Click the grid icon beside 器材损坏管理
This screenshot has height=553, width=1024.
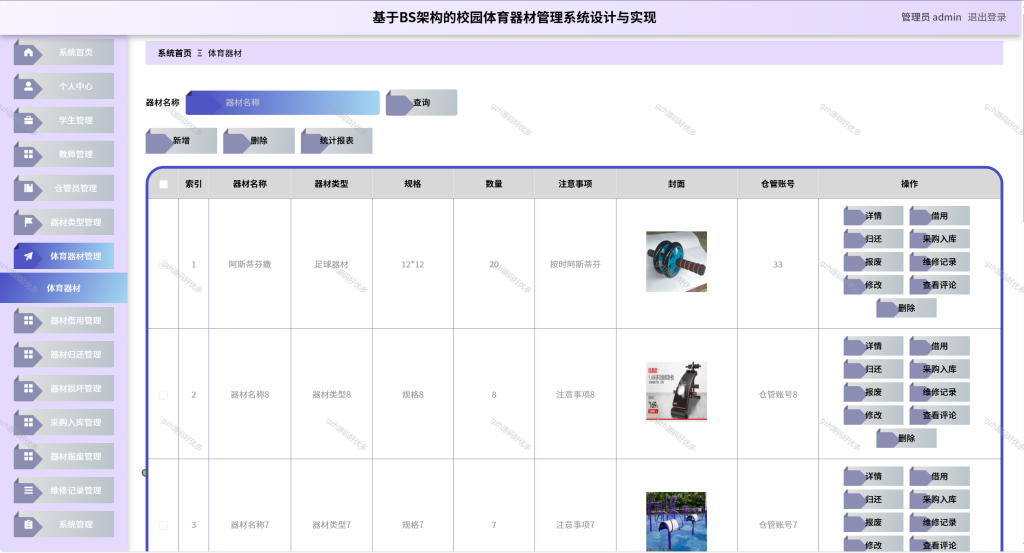28,388
